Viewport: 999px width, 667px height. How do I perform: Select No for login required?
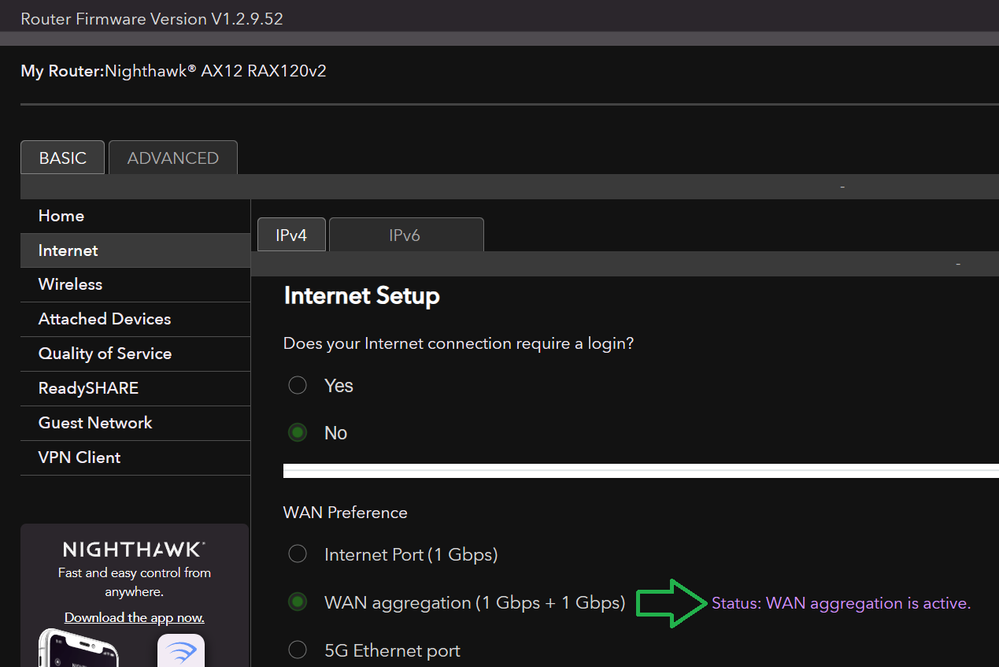pyautogui.click(x=298, y=433)
